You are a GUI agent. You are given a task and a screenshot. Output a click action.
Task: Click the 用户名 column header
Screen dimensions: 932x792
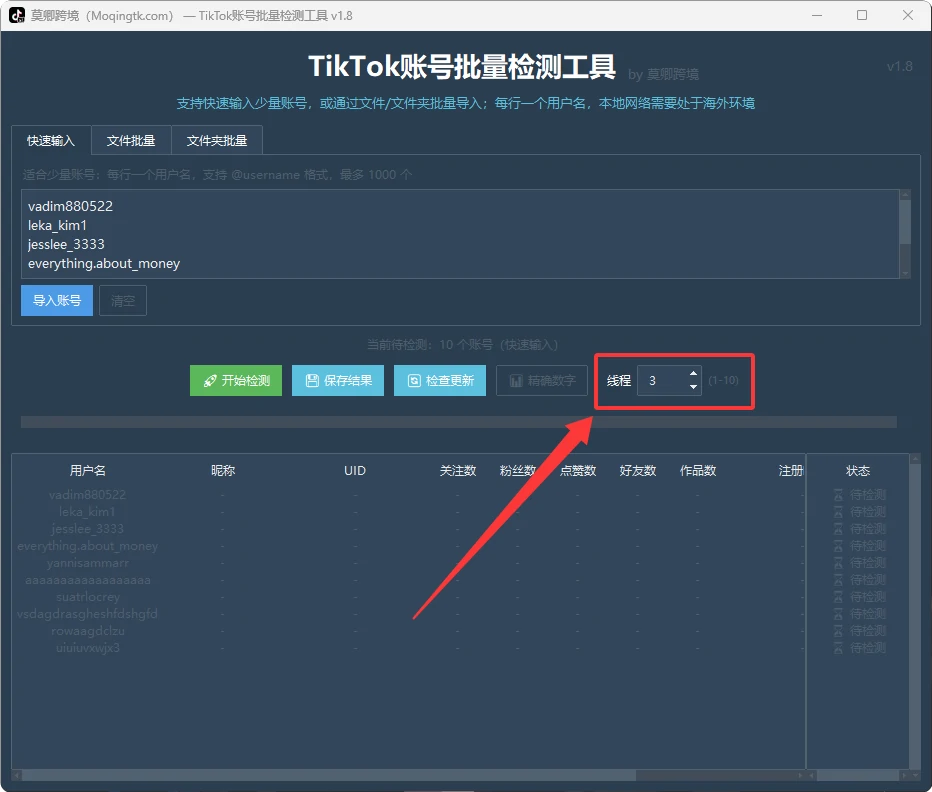[88, 470]
